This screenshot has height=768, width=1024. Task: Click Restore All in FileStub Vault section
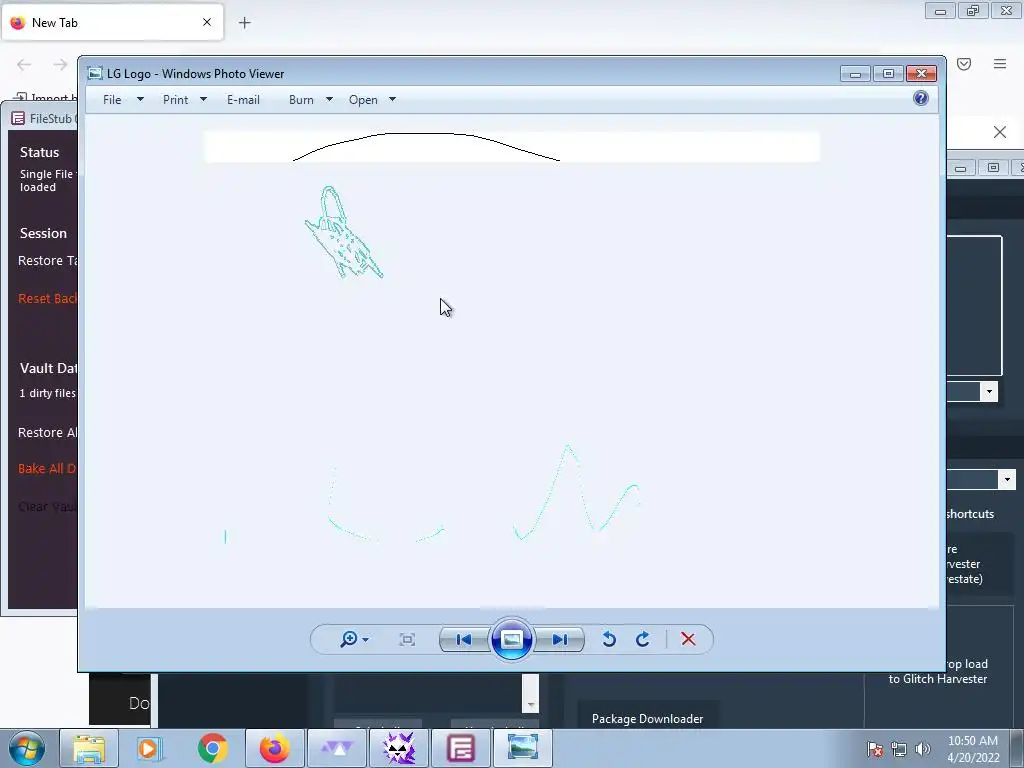[x=48, y=432]
